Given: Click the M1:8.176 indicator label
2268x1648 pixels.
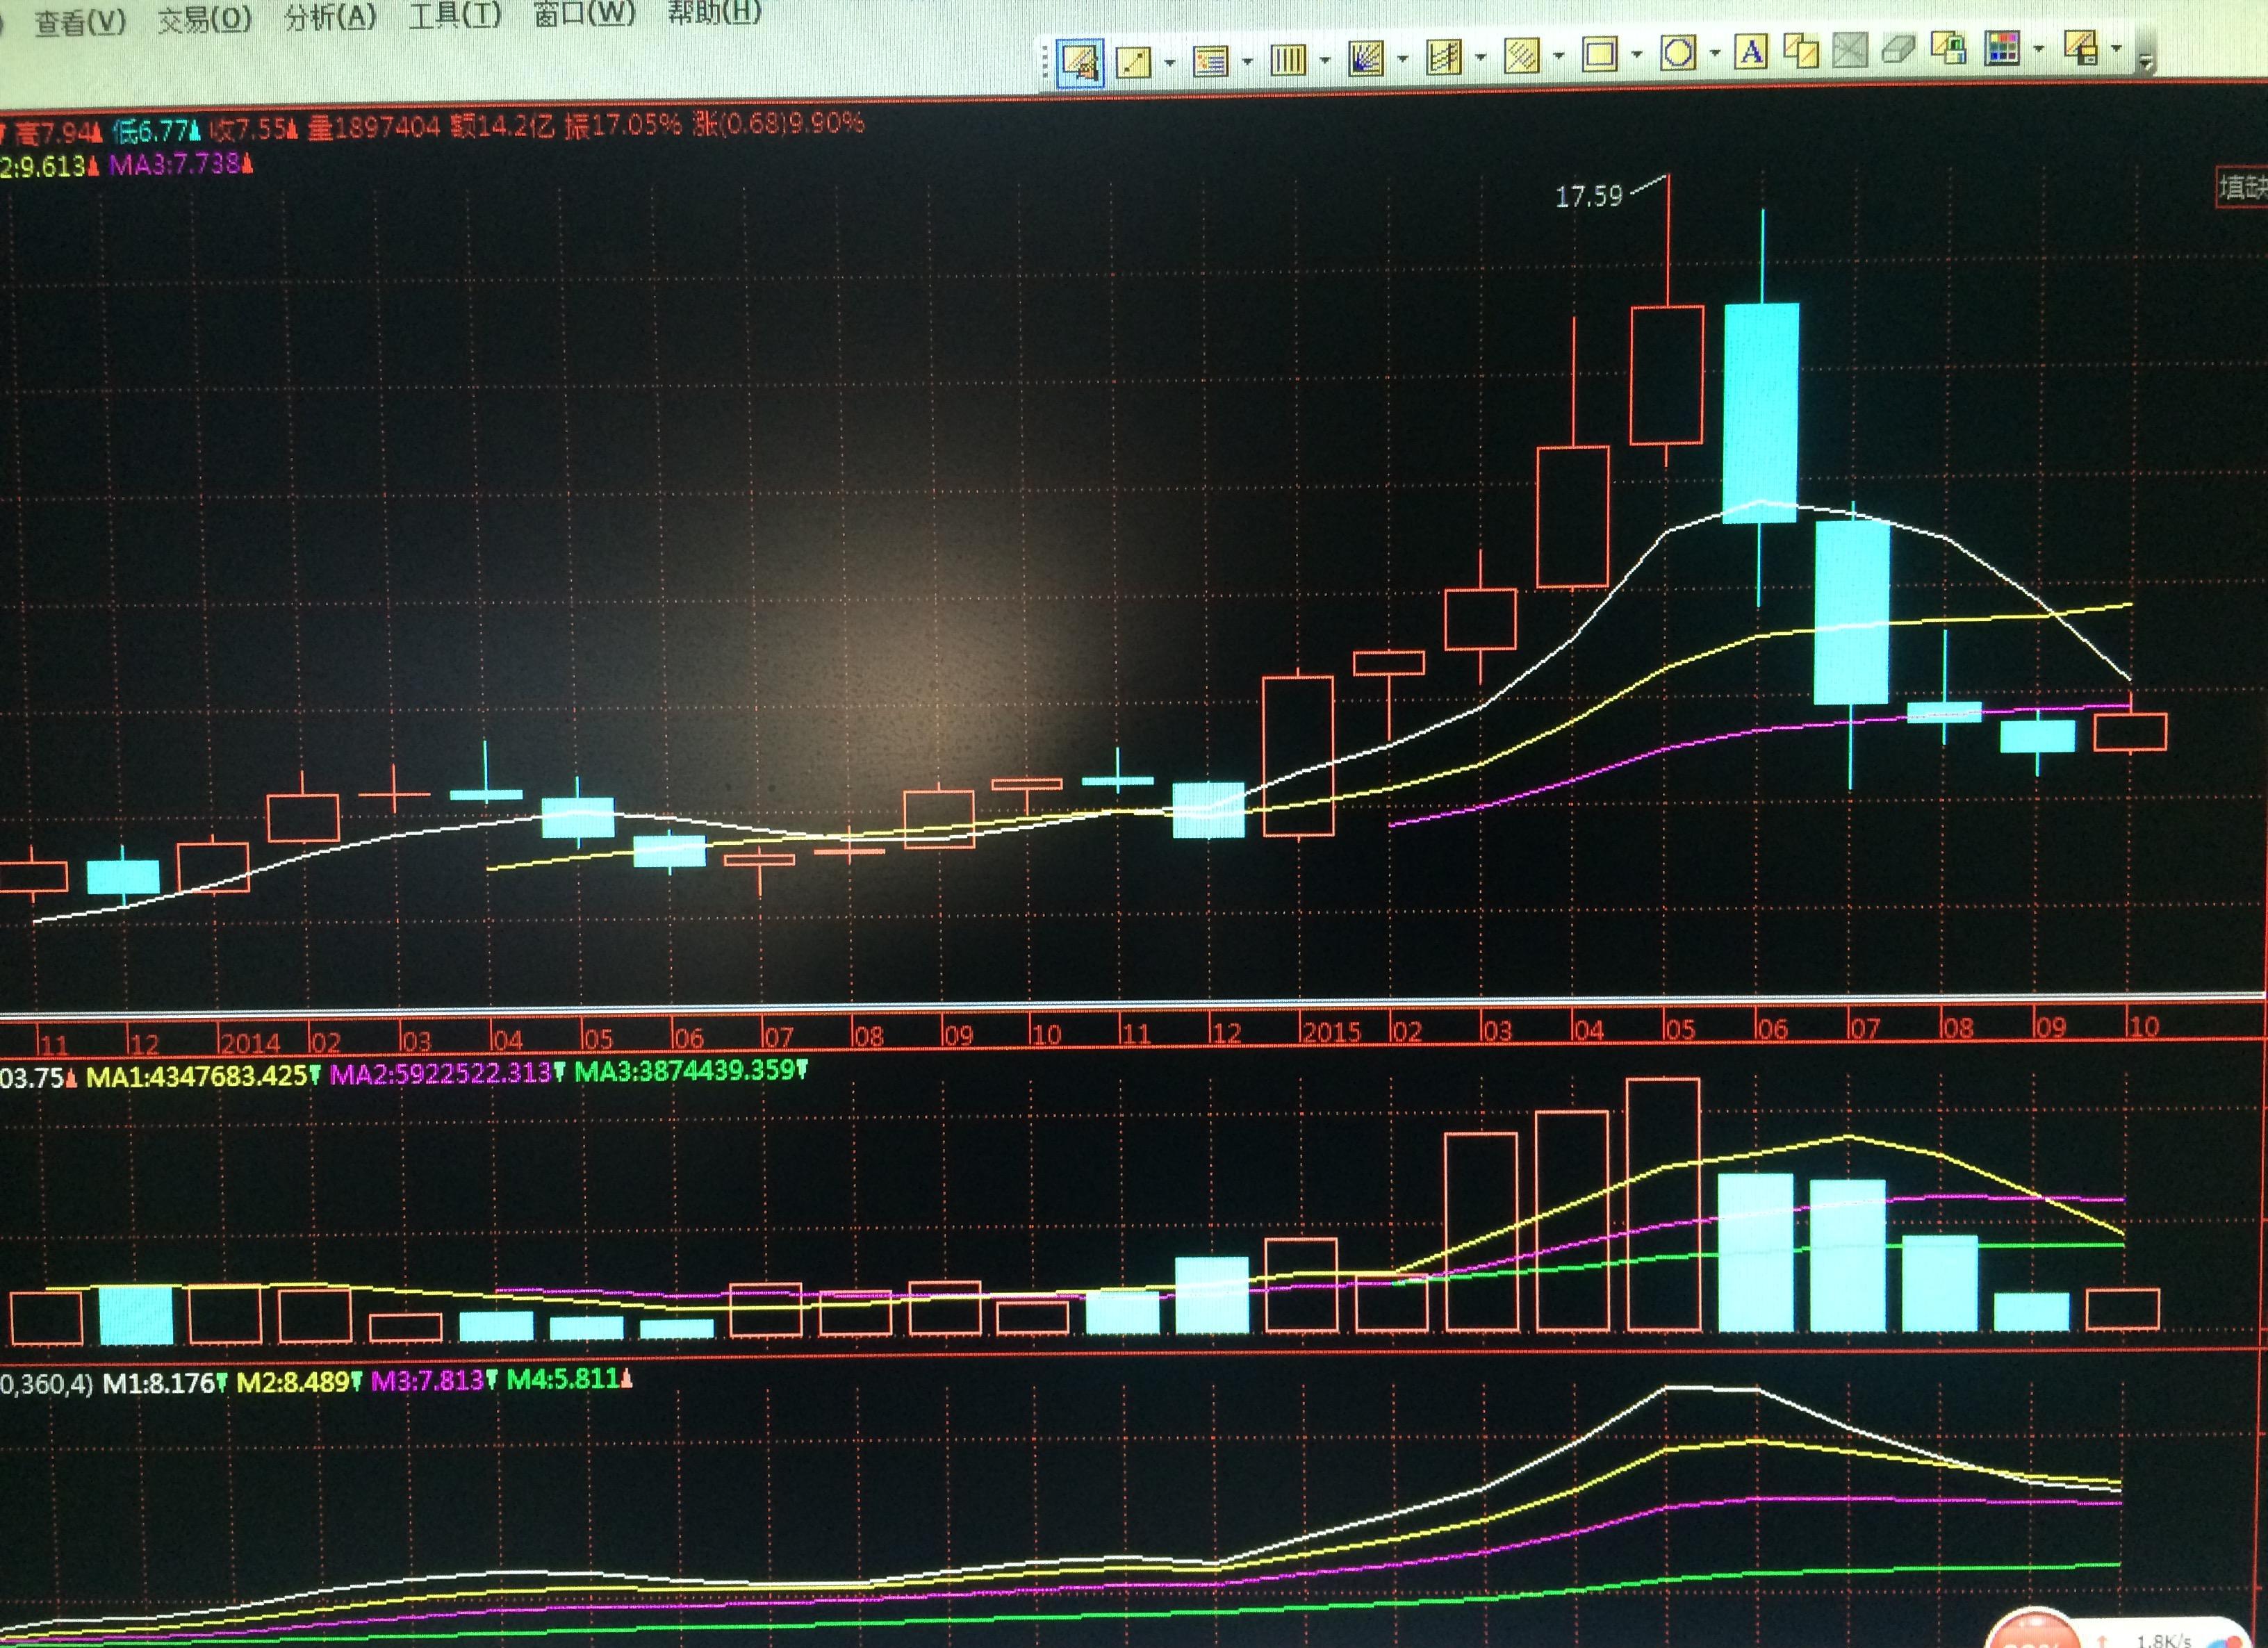Looking at the screenshot, I should 165,1383.
